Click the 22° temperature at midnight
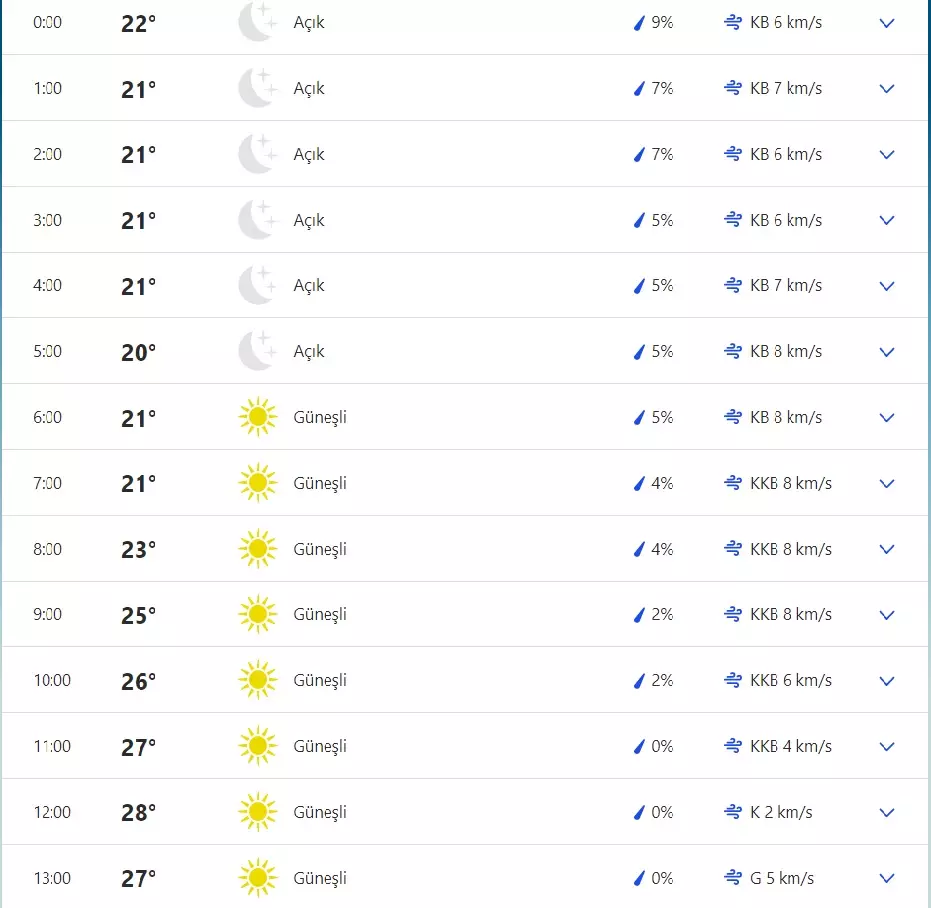Screen dimensions: 931x908 (139, 23)
